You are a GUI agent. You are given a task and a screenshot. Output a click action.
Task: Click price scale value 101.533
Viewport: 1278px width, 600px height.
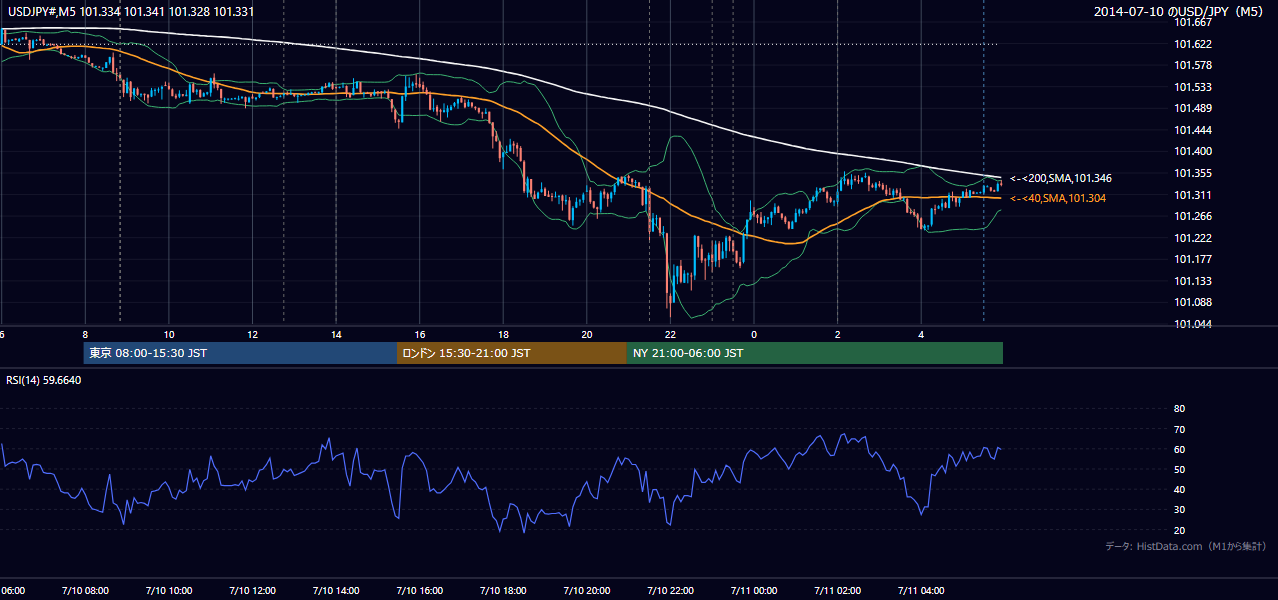1194,87
